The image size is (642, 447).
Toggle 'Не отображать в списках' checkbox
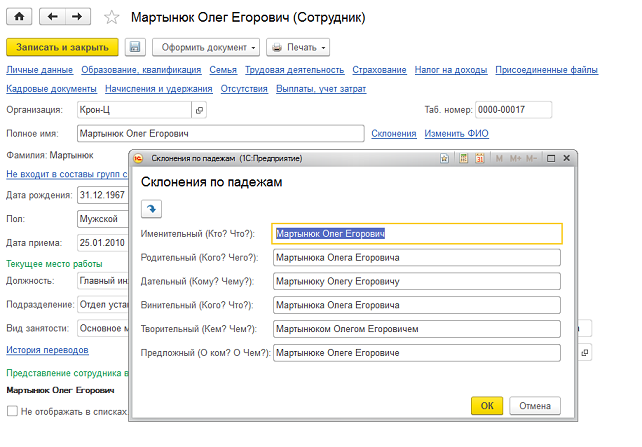12,411
